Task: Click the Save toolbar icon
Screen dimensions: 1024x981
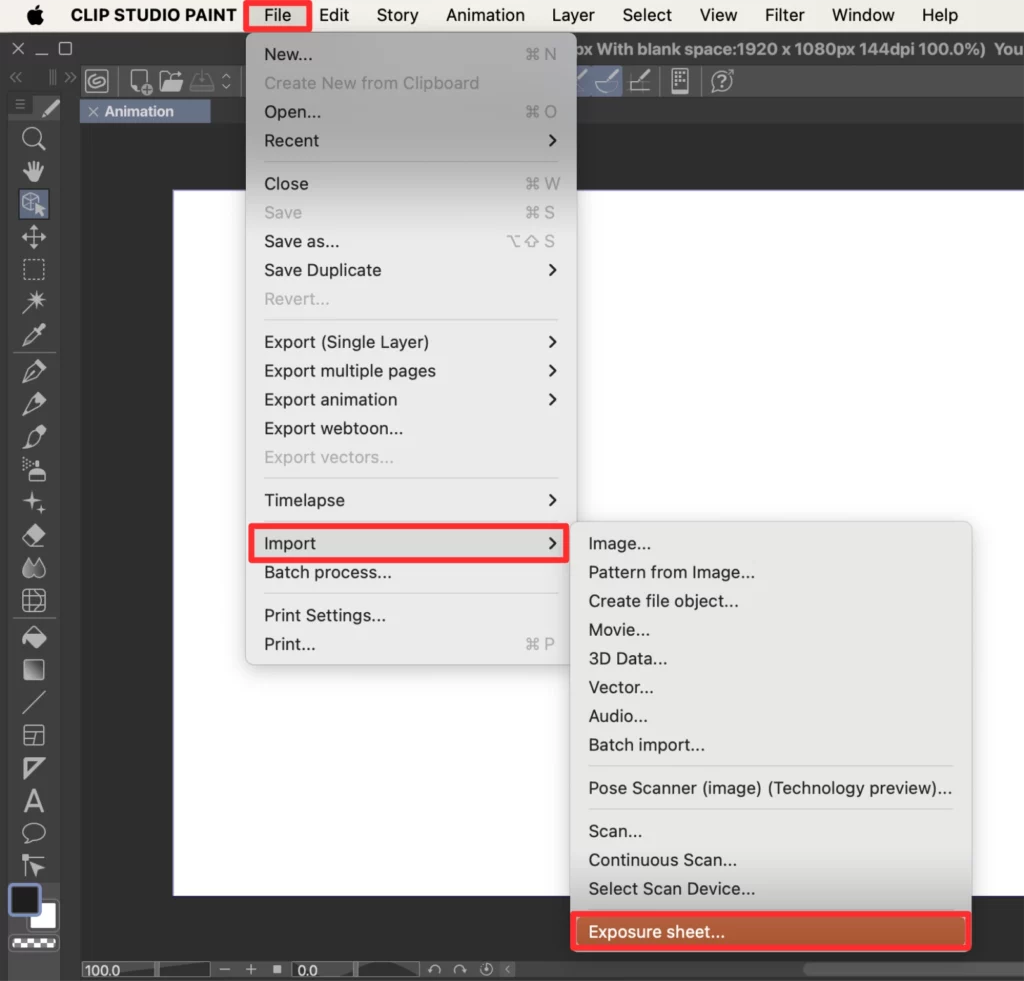Action: click(x=202, y=81)
